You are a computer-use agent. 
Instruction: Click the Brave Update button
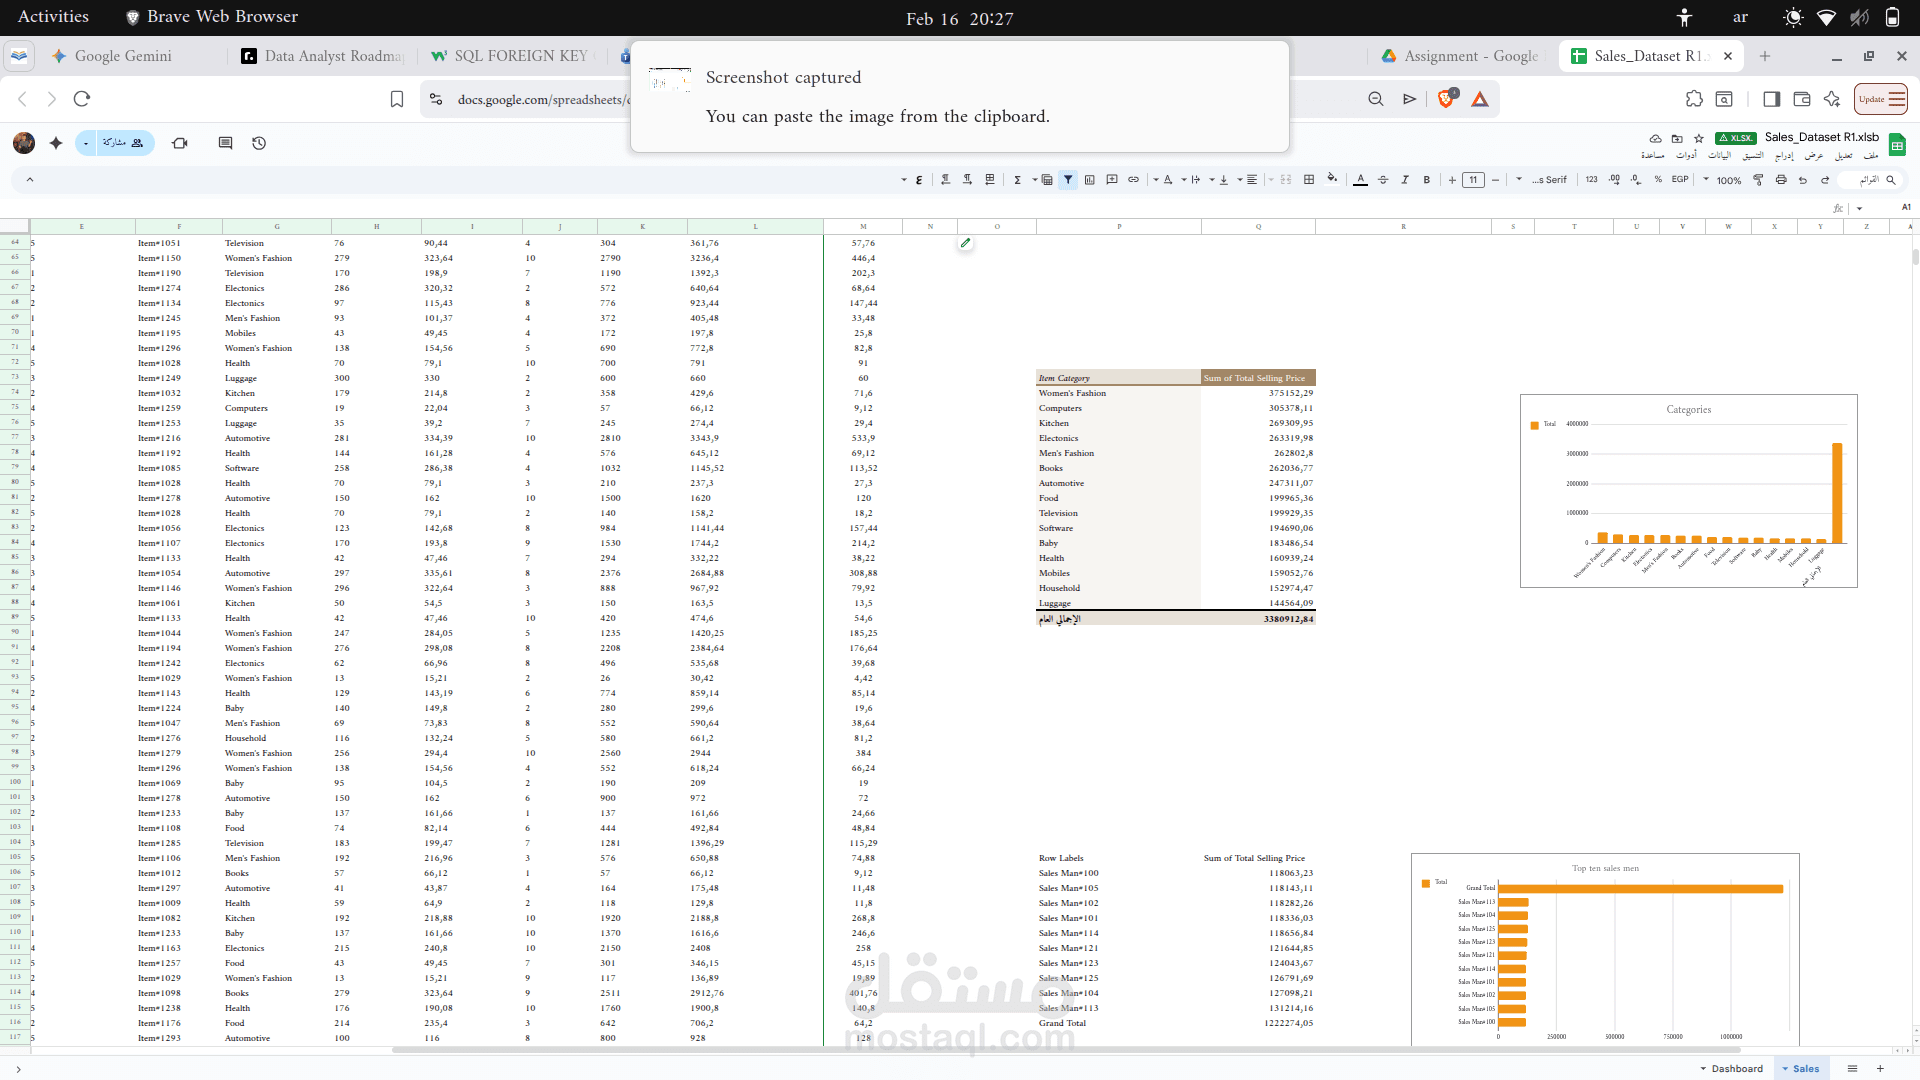click(1880, 99)
